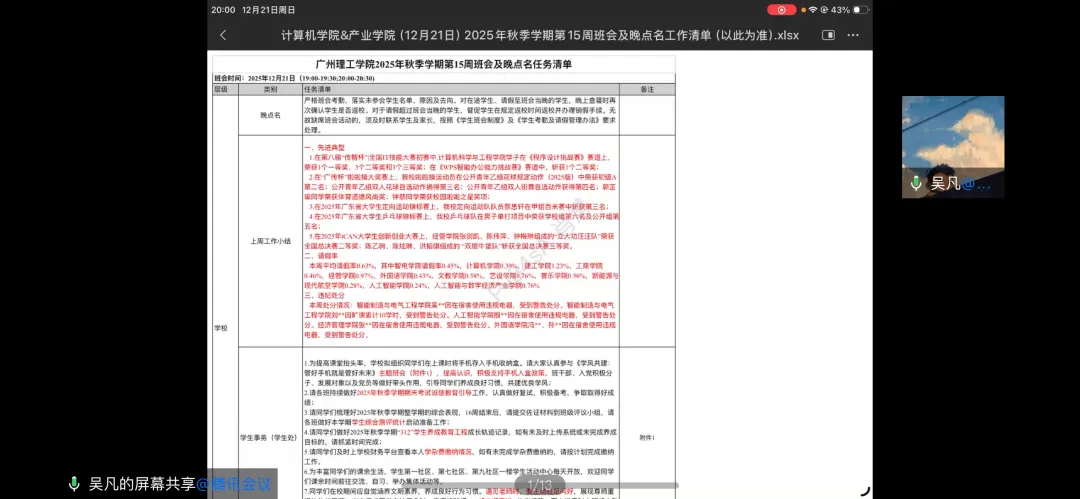
Task: Open the more options ellipsis menu
Action: [857, 35]
